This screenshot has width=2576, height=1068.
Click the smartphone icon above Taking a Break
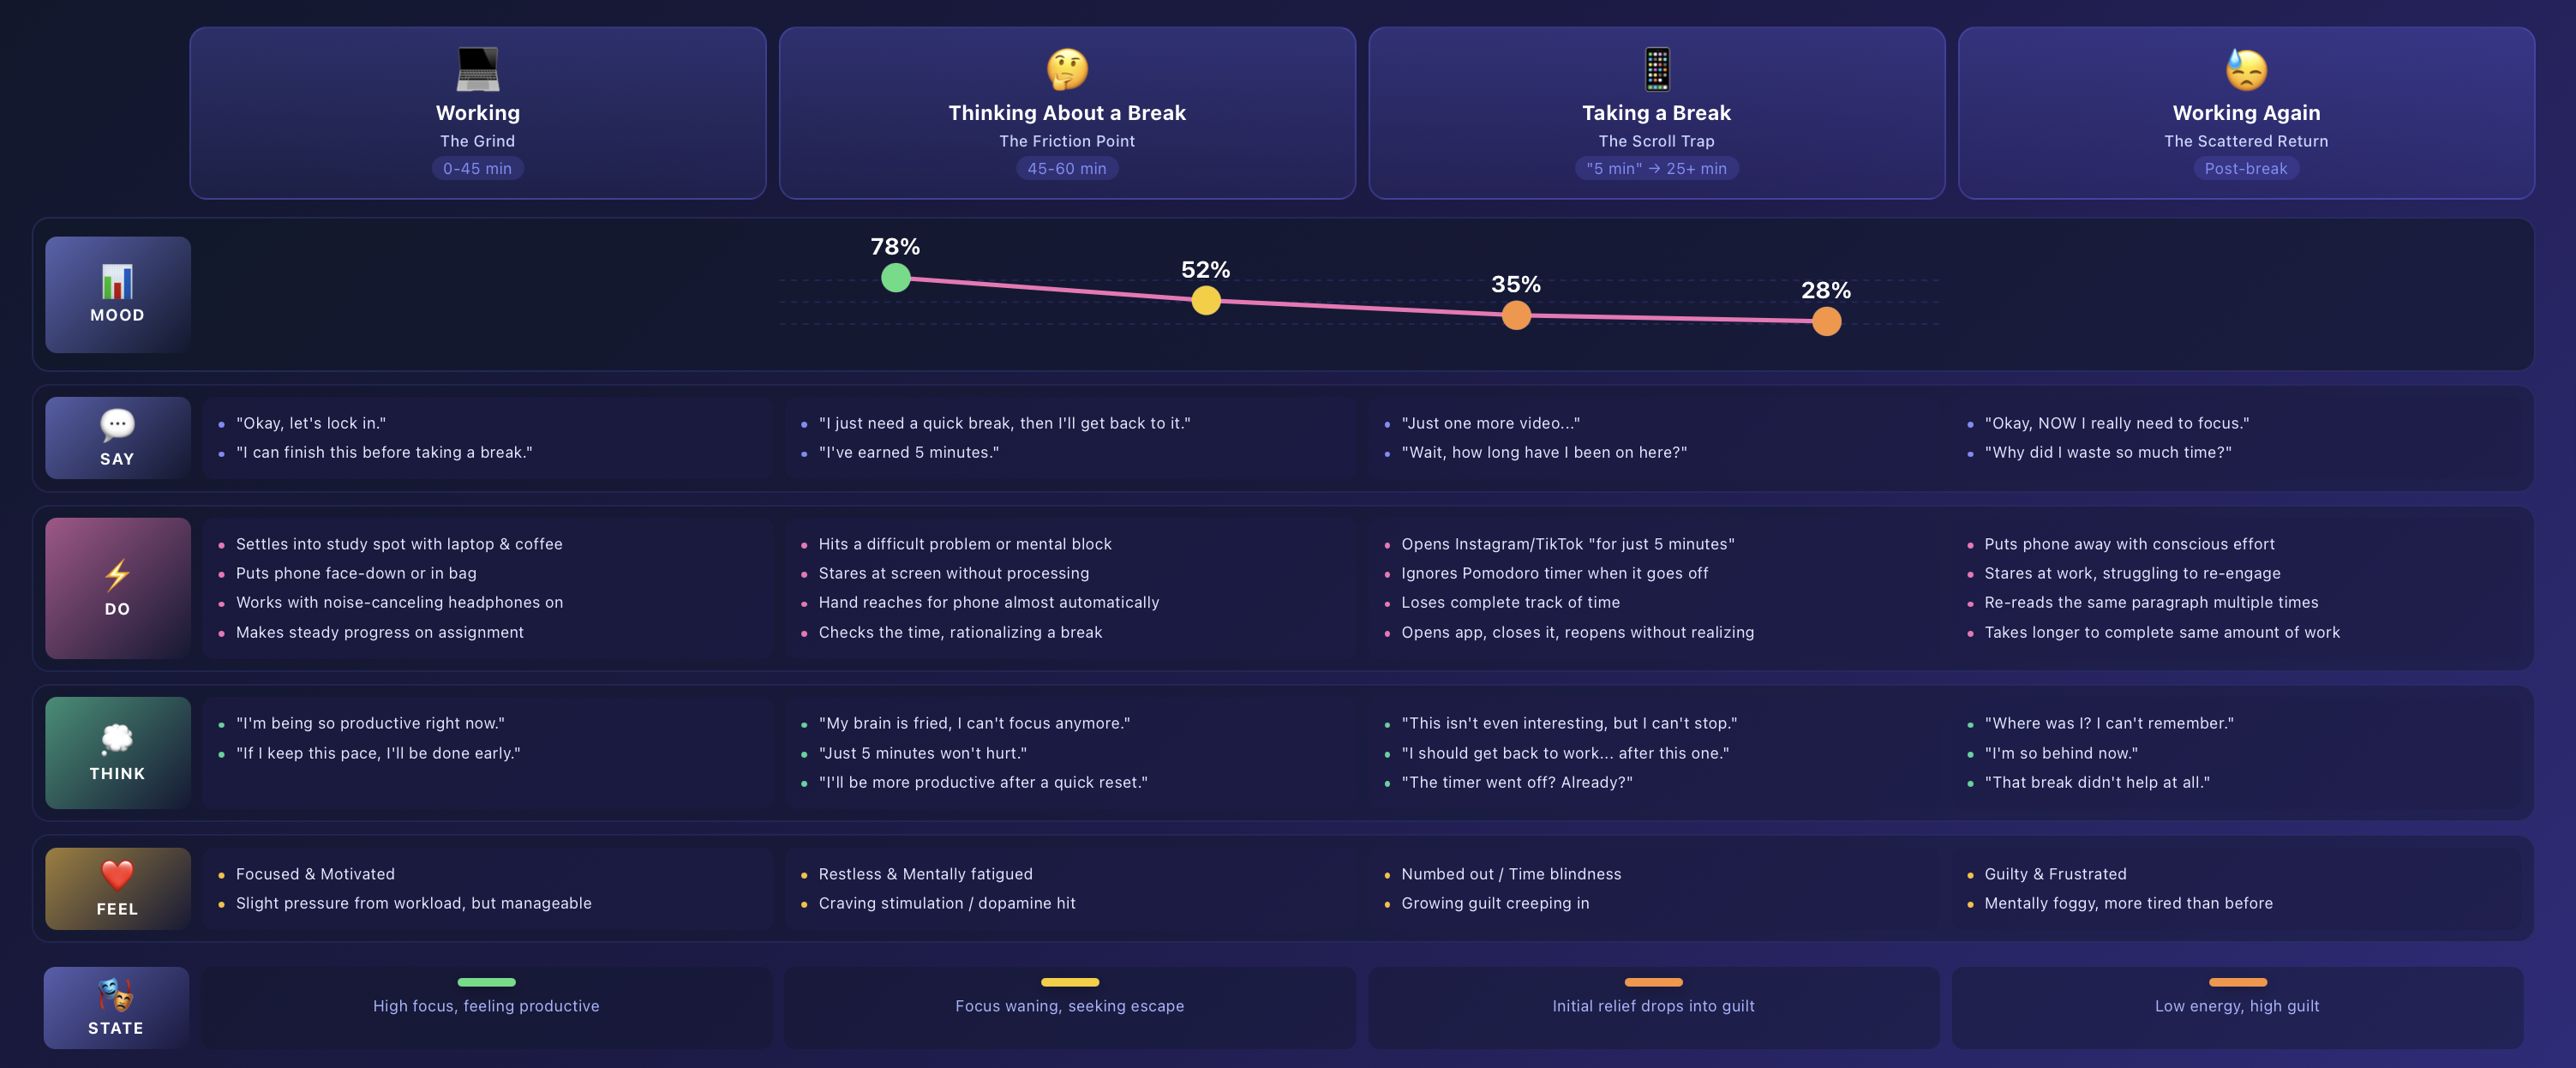point(1657,69)
